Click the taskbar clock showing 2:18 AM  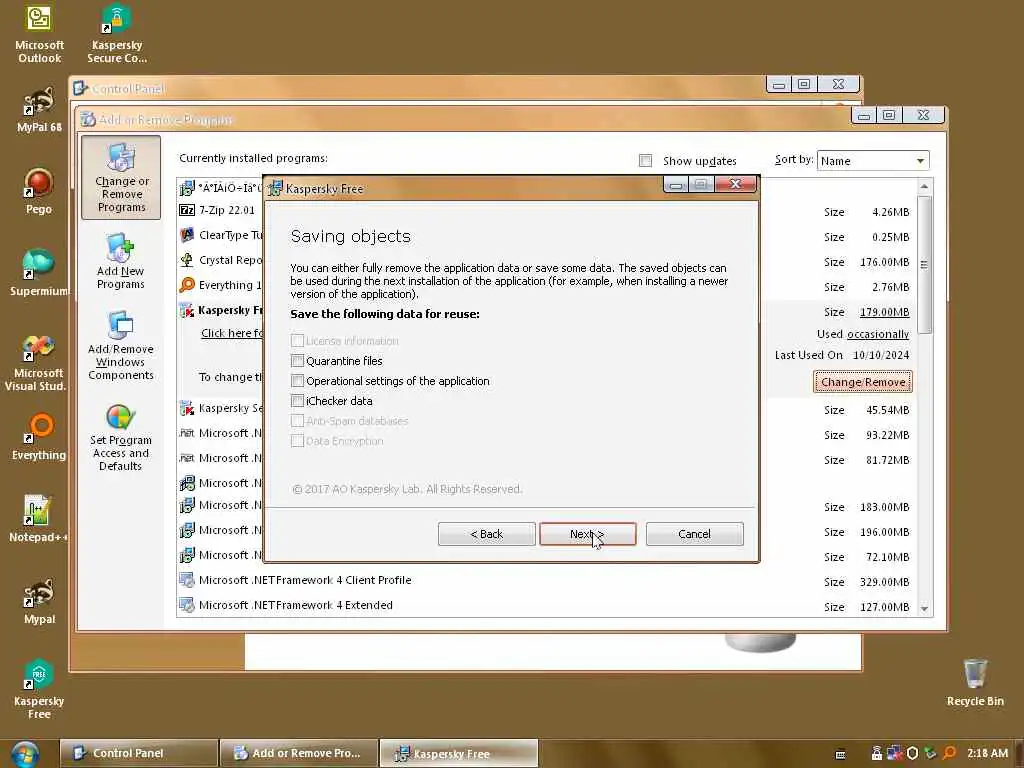pos(987,753)
